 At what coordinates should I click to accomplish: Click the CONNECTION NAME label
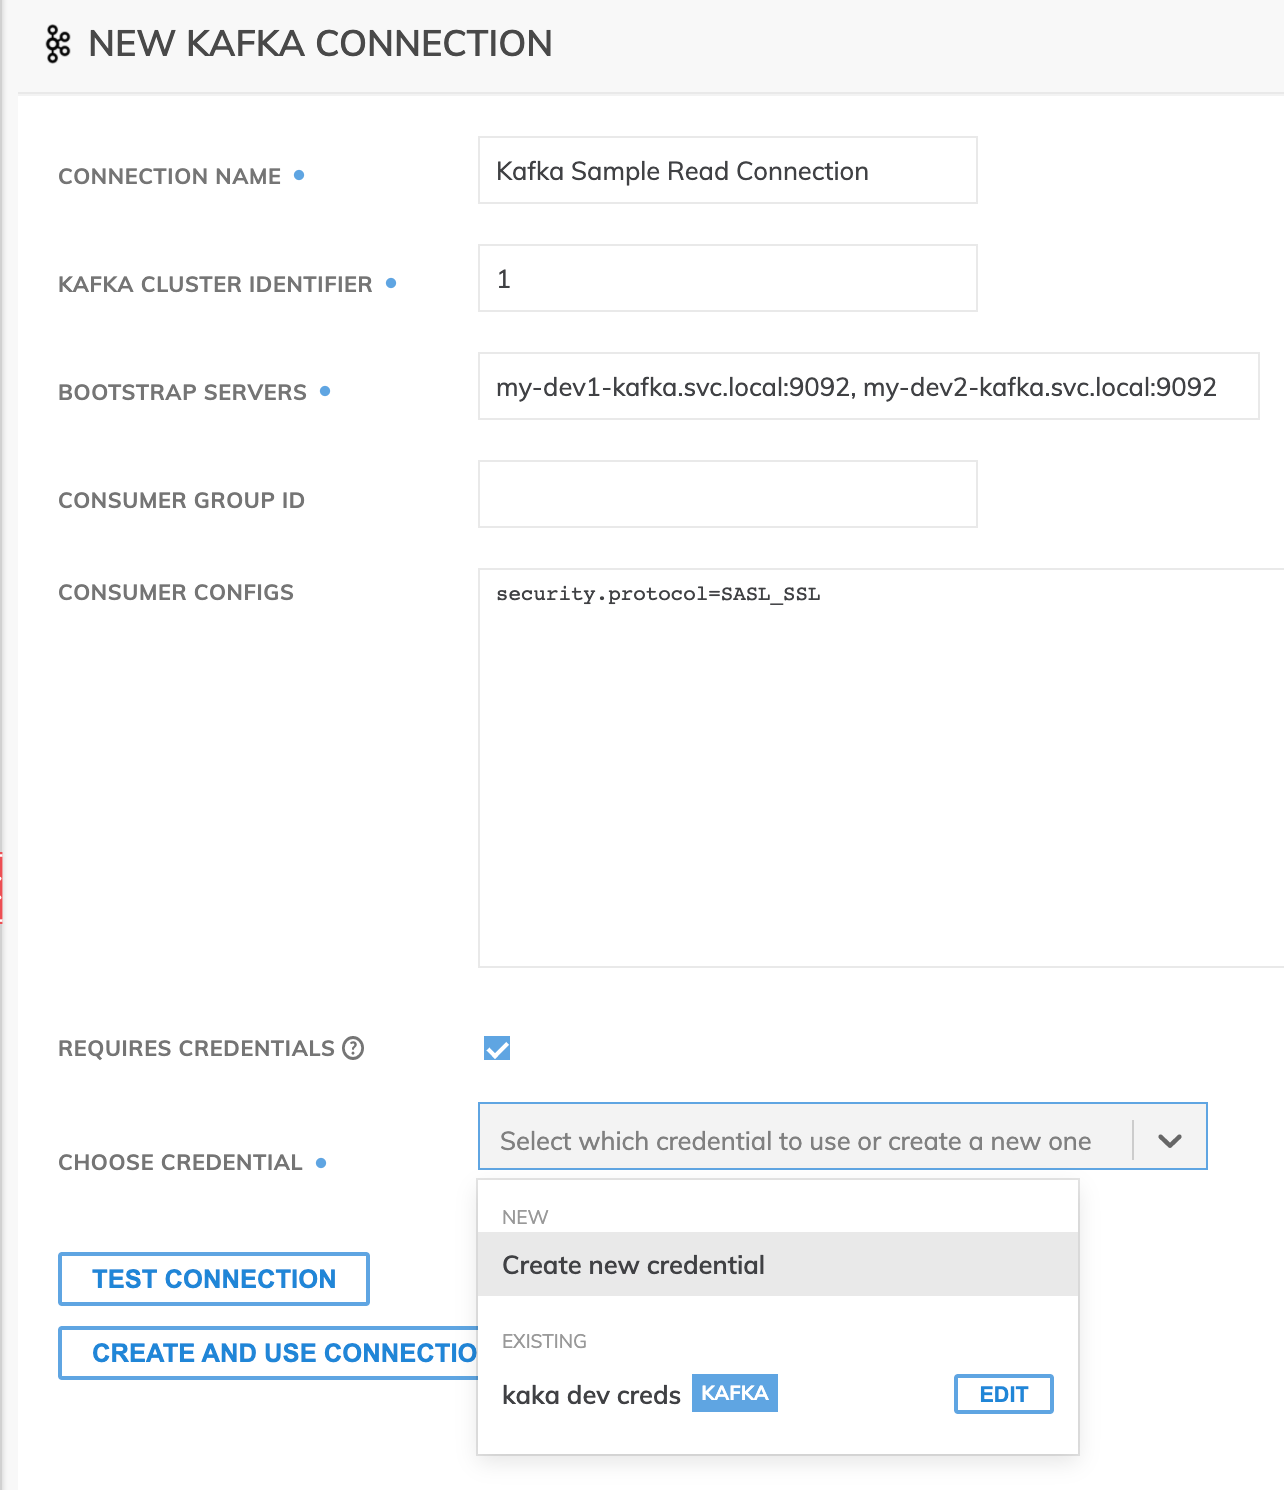(170, 176)
